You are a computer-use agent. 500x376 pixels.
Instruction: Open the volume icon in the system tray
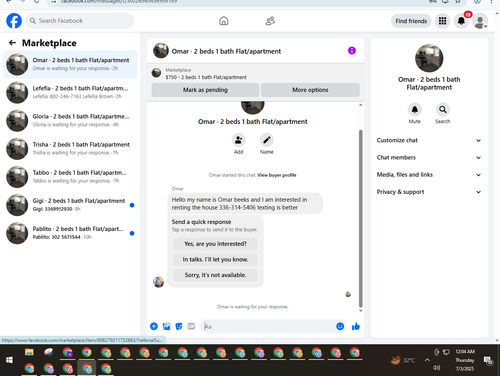pyautogui.click(x=437, y=368)
